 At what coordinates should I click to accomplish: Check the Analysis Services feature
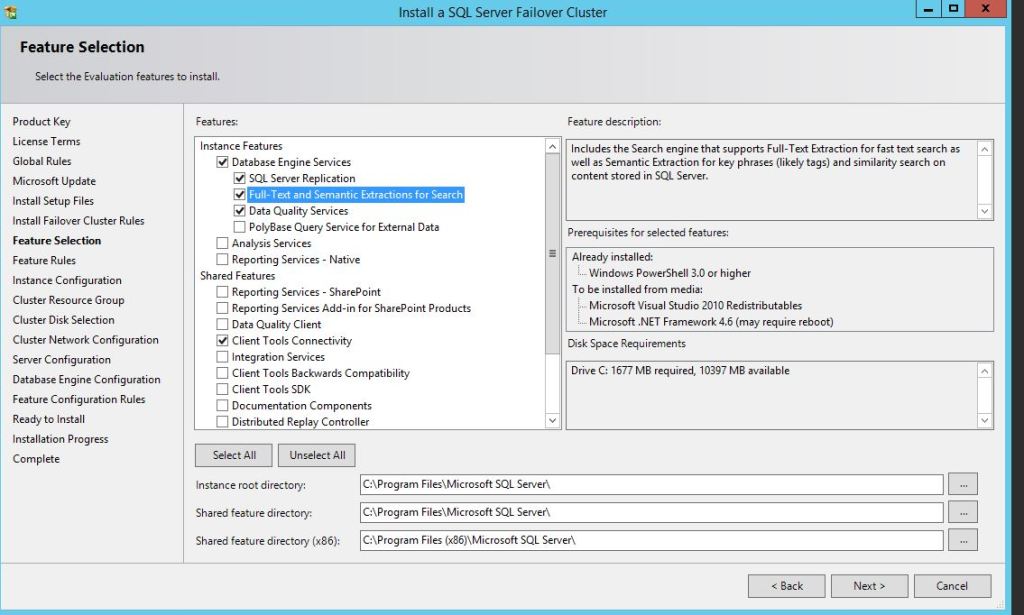coord(223,243)
